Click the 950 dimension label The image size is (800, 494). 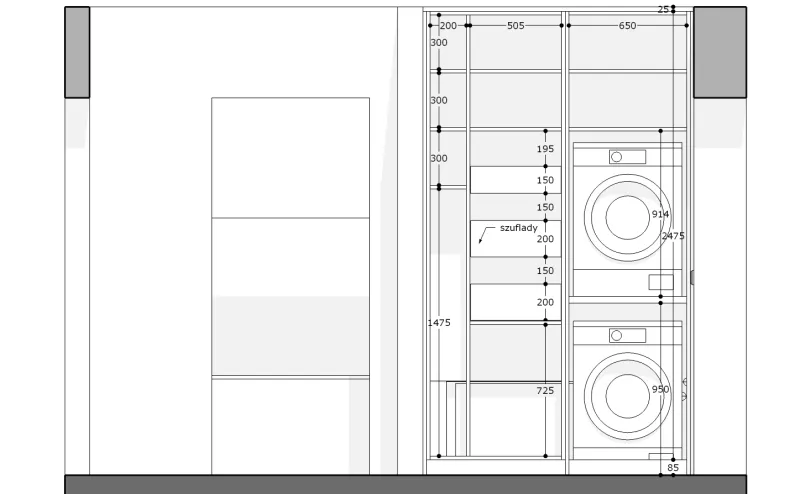[660, 389]
